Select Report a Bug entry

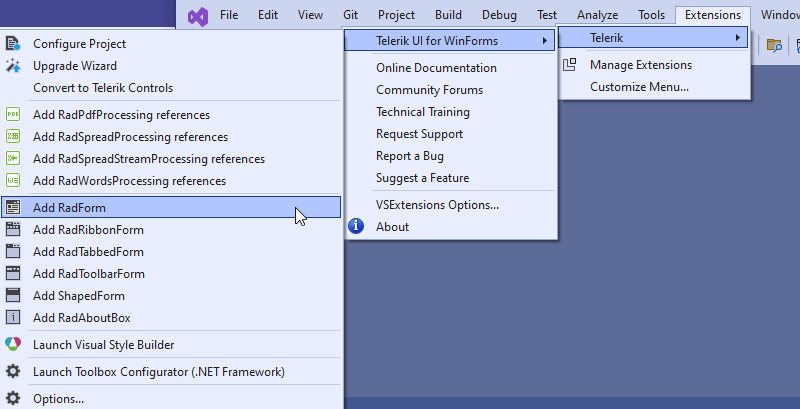coord(410,156)
